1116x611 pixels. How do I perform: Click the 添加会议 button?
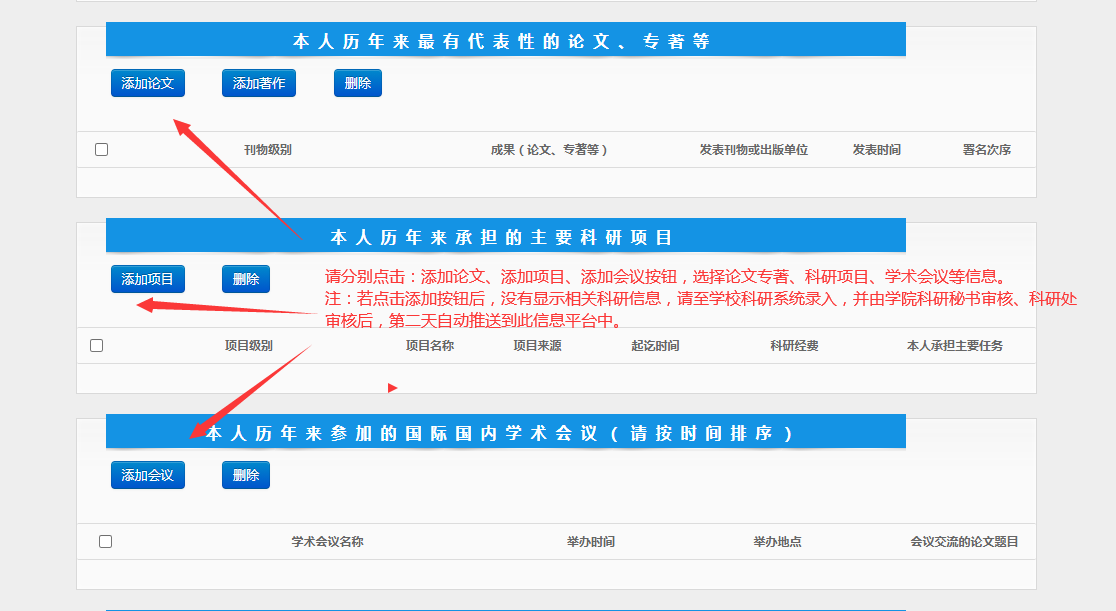148,476
